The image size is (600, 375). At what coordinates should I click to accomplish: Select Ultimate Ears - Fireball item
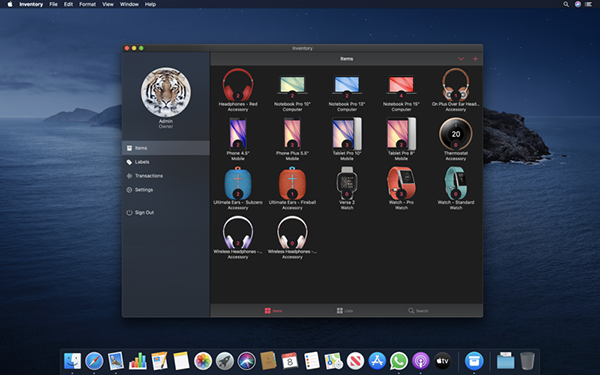[x=292, y=188]
